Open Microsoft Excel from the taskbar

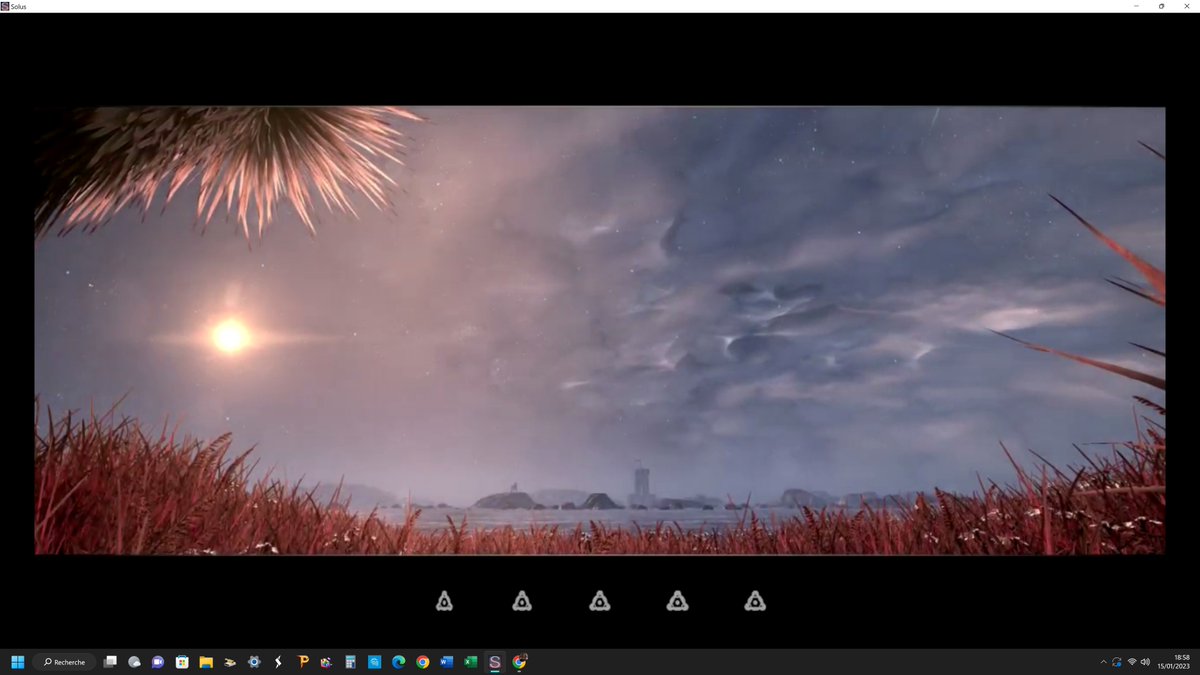471,662
